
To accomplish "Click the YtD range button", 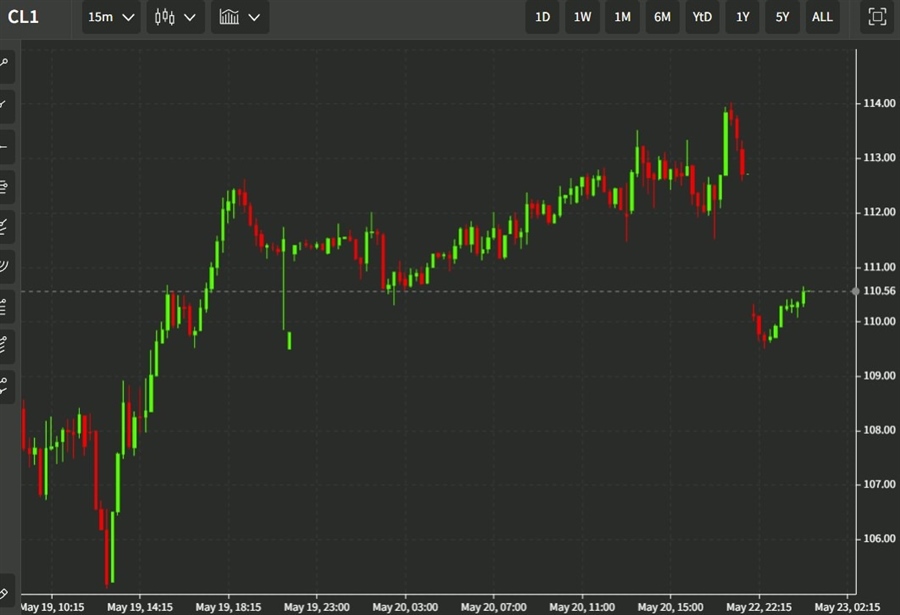I will click(x=701, y=17).
